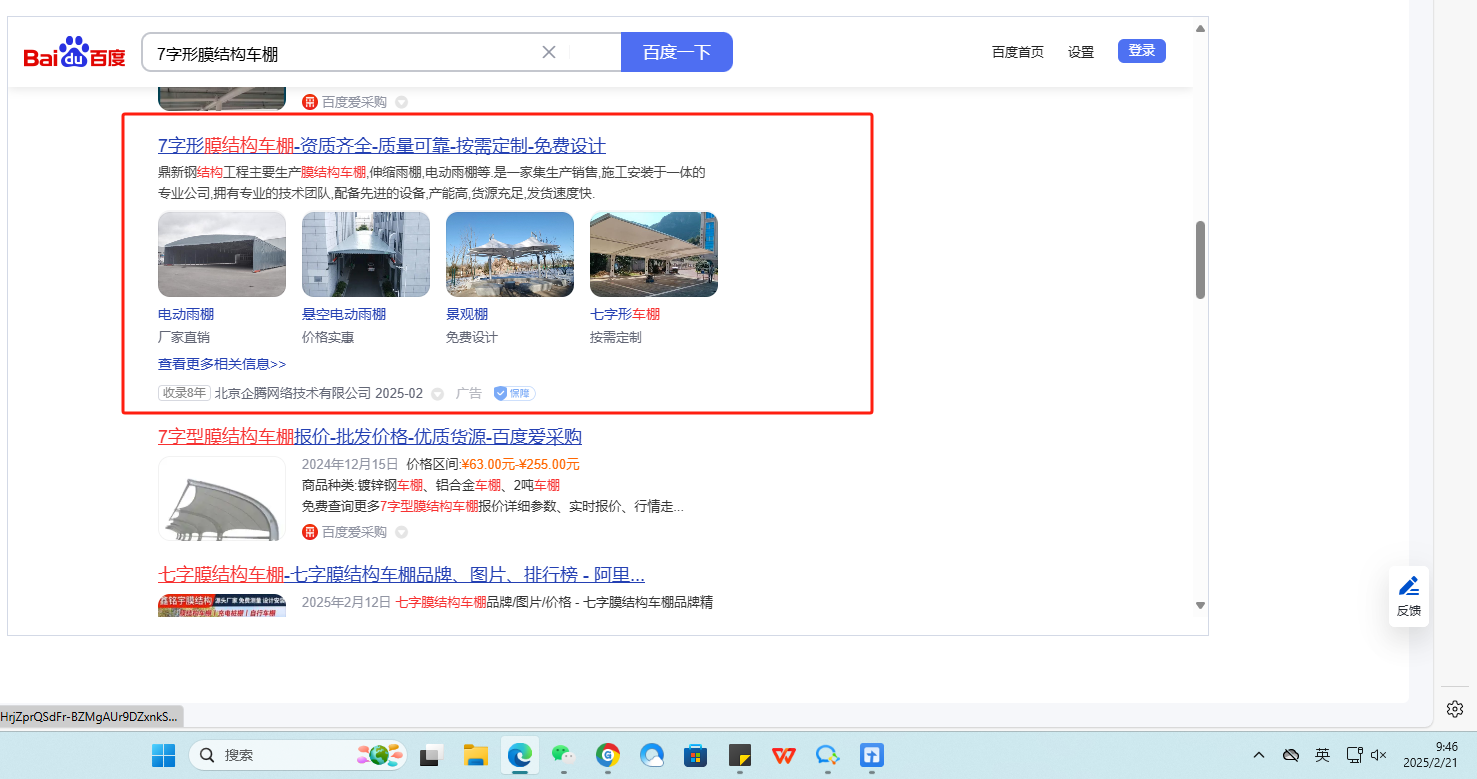
Task: Click the Baidu logo
Action: tap(75, 53)
